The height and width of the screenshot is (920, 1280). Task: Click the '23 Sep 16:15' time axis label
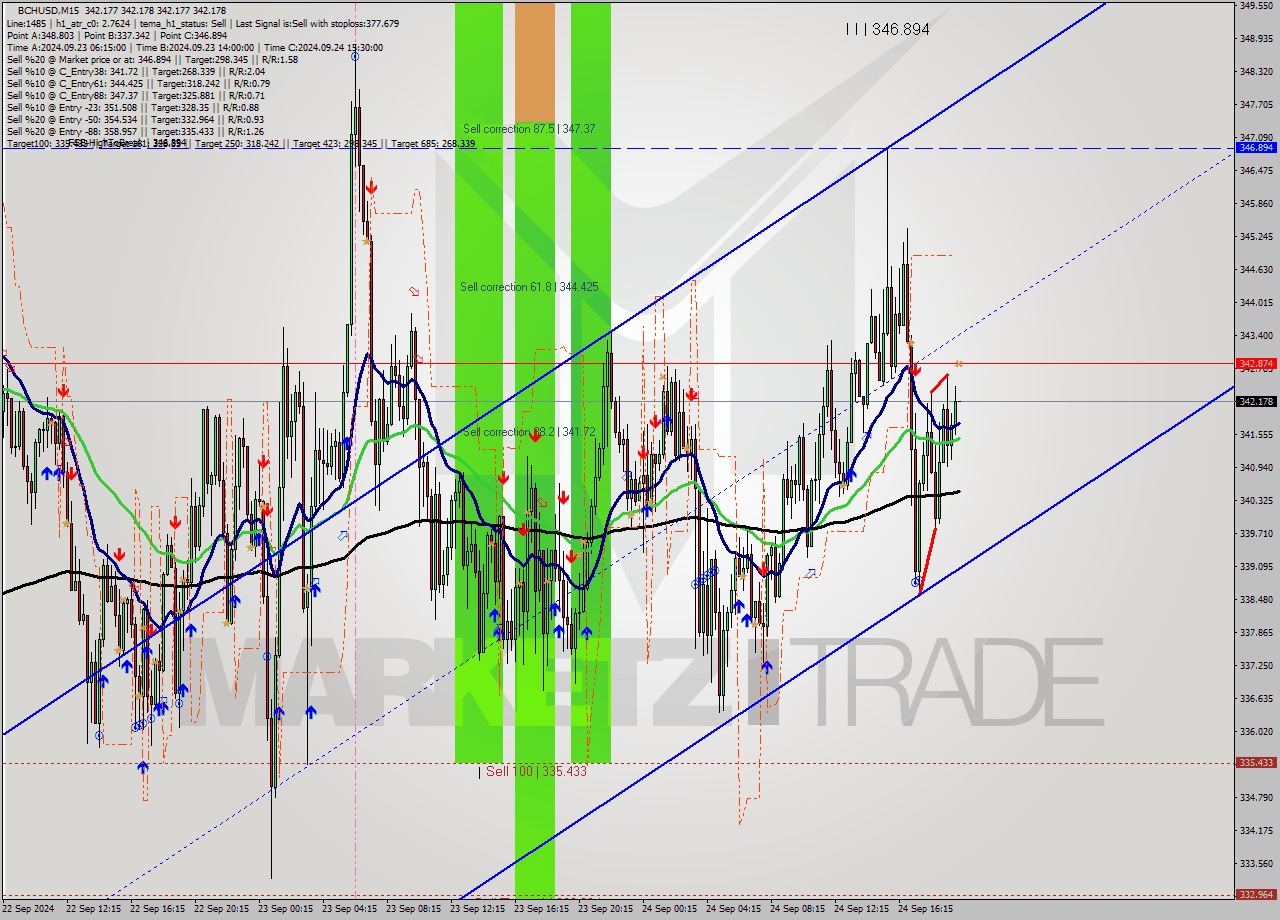(541, 909)
